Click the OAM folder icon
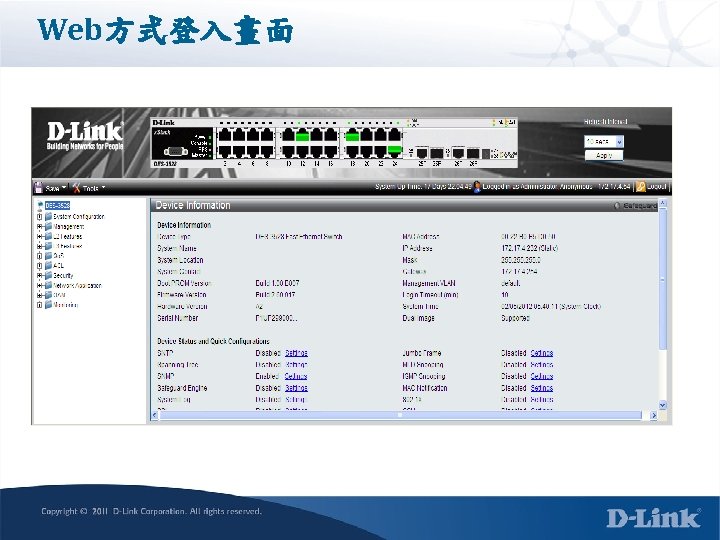This screenshot has height=540, width=720. [x=48, y=295]
